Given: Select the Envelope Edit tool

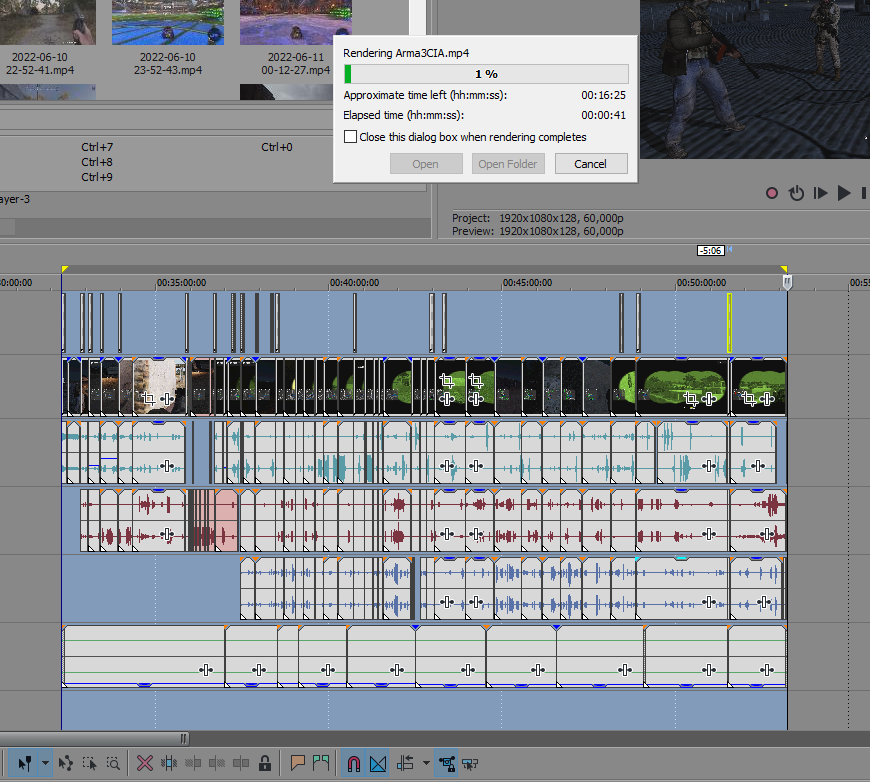Looking at the screenshot, I should click(65, 764).
